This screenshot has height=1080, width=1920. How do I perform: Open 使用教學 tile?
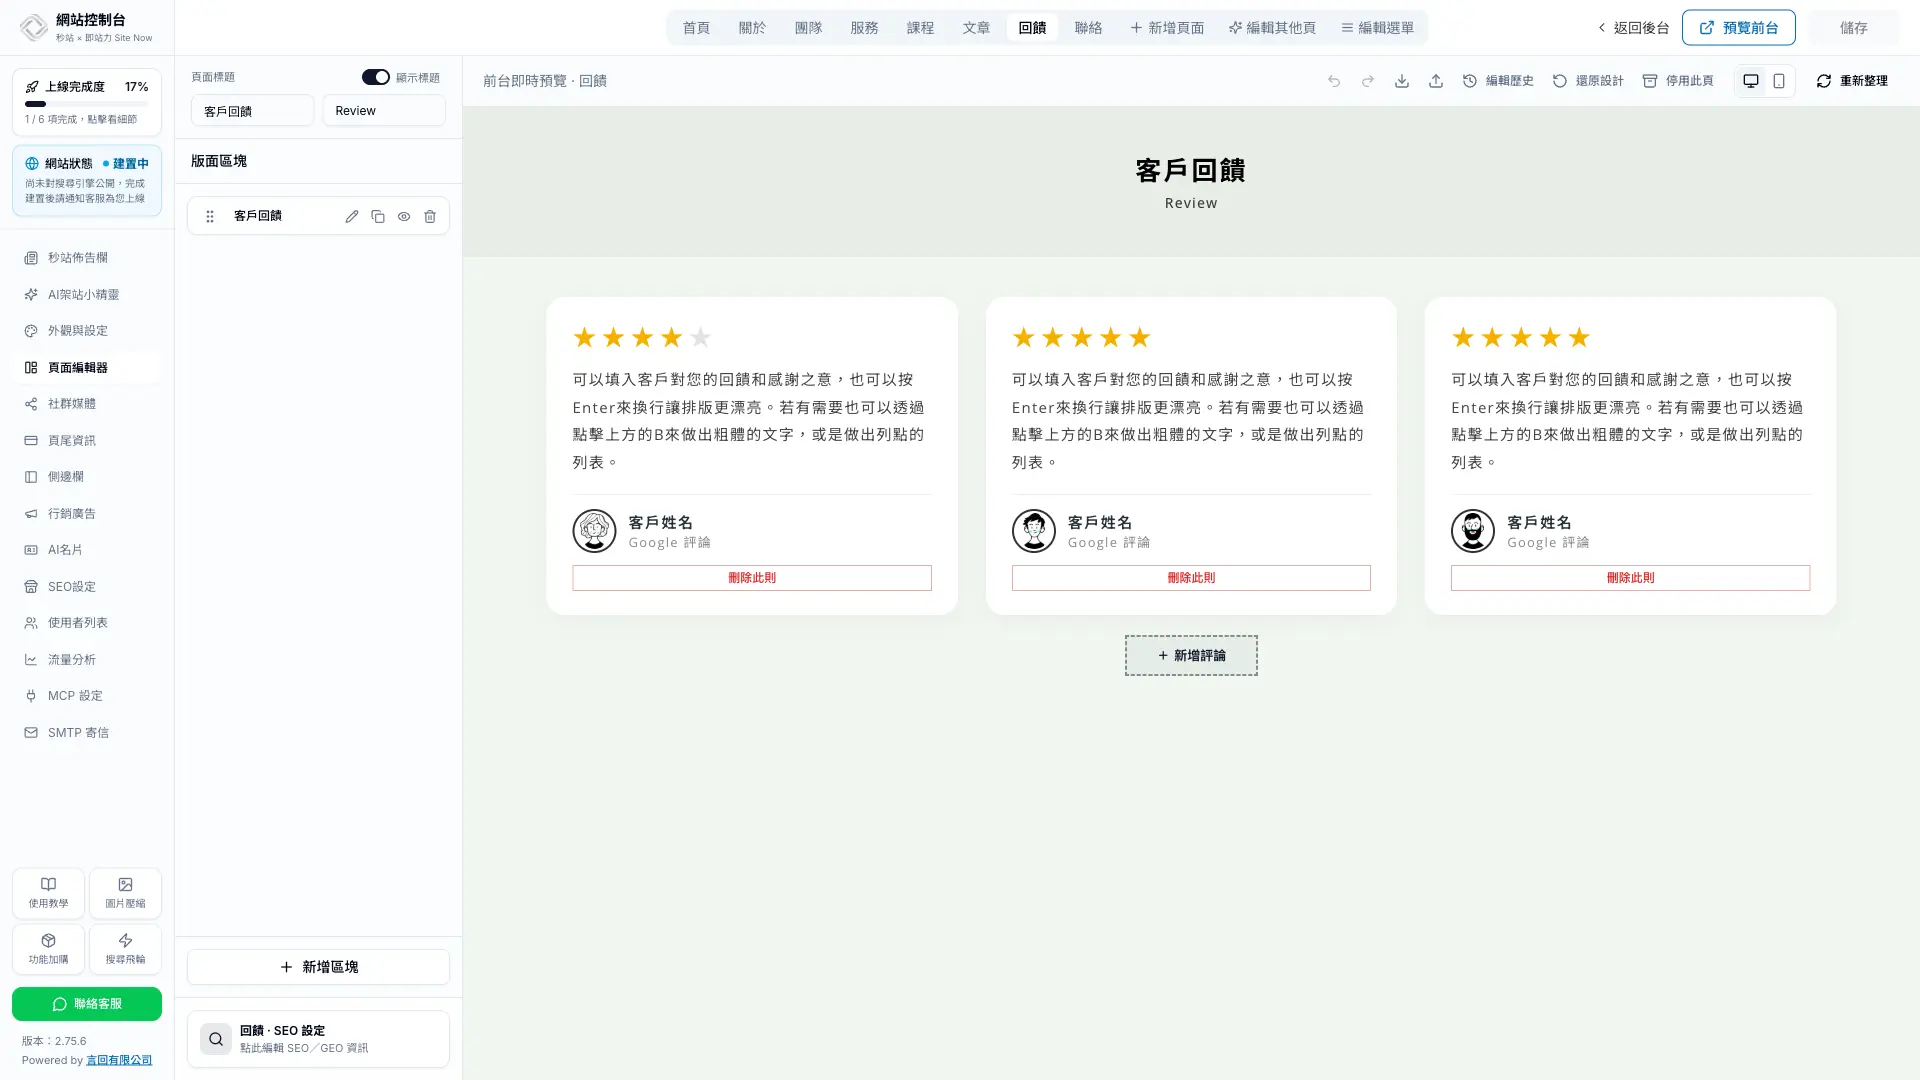pos(48,893)
